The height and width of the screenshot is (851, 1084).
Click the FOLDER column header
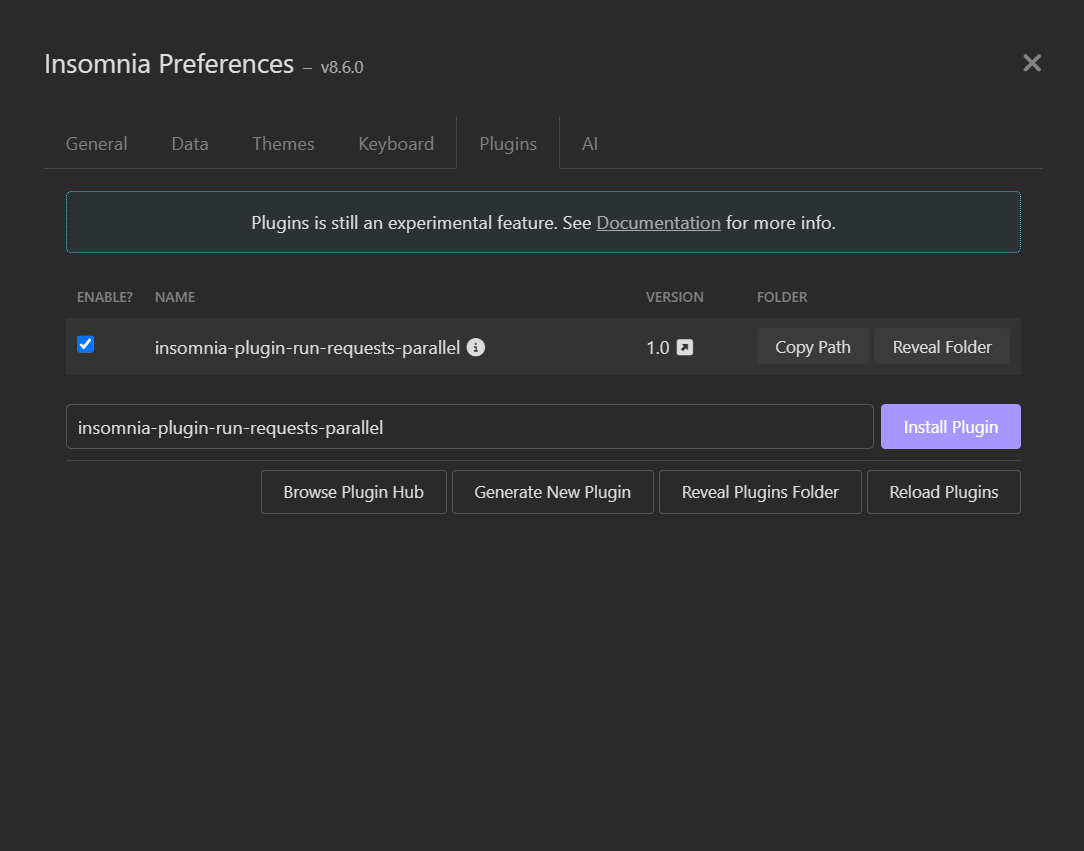(782, 297)
